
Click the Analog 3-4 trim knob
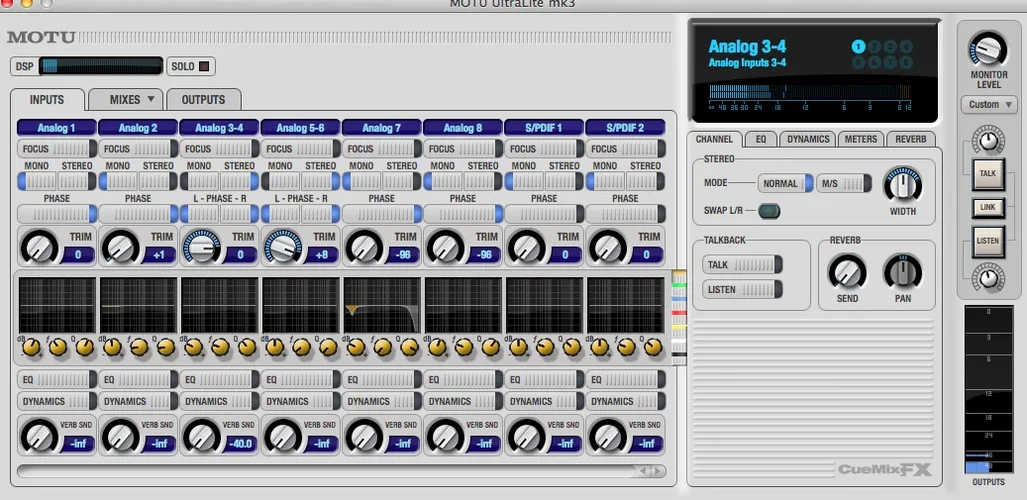tap(202, 247)
